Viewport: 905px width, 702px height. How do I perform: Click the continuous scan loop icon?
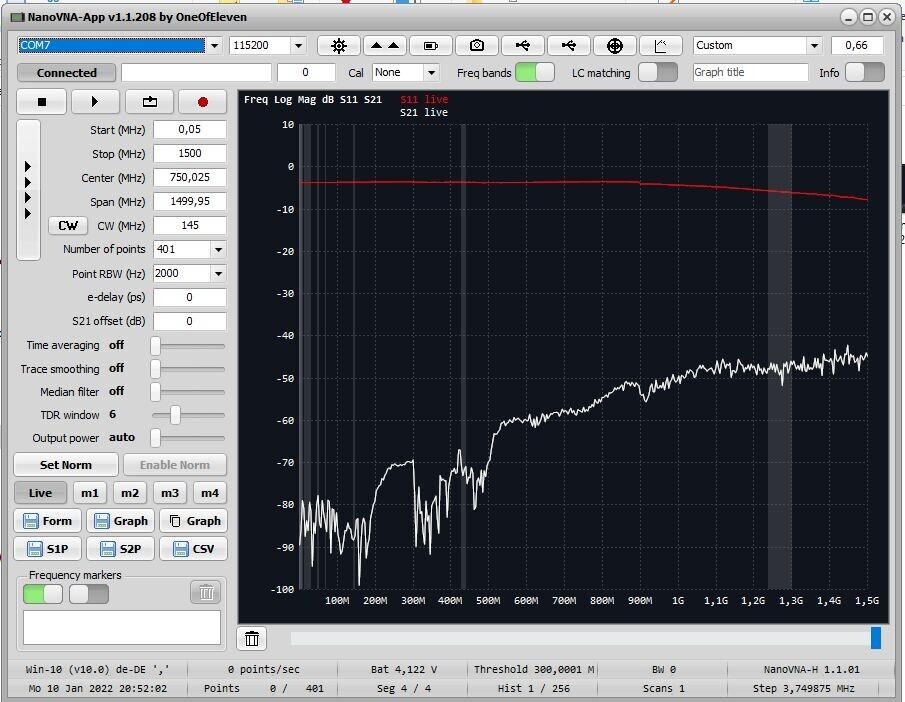[149, 102]
